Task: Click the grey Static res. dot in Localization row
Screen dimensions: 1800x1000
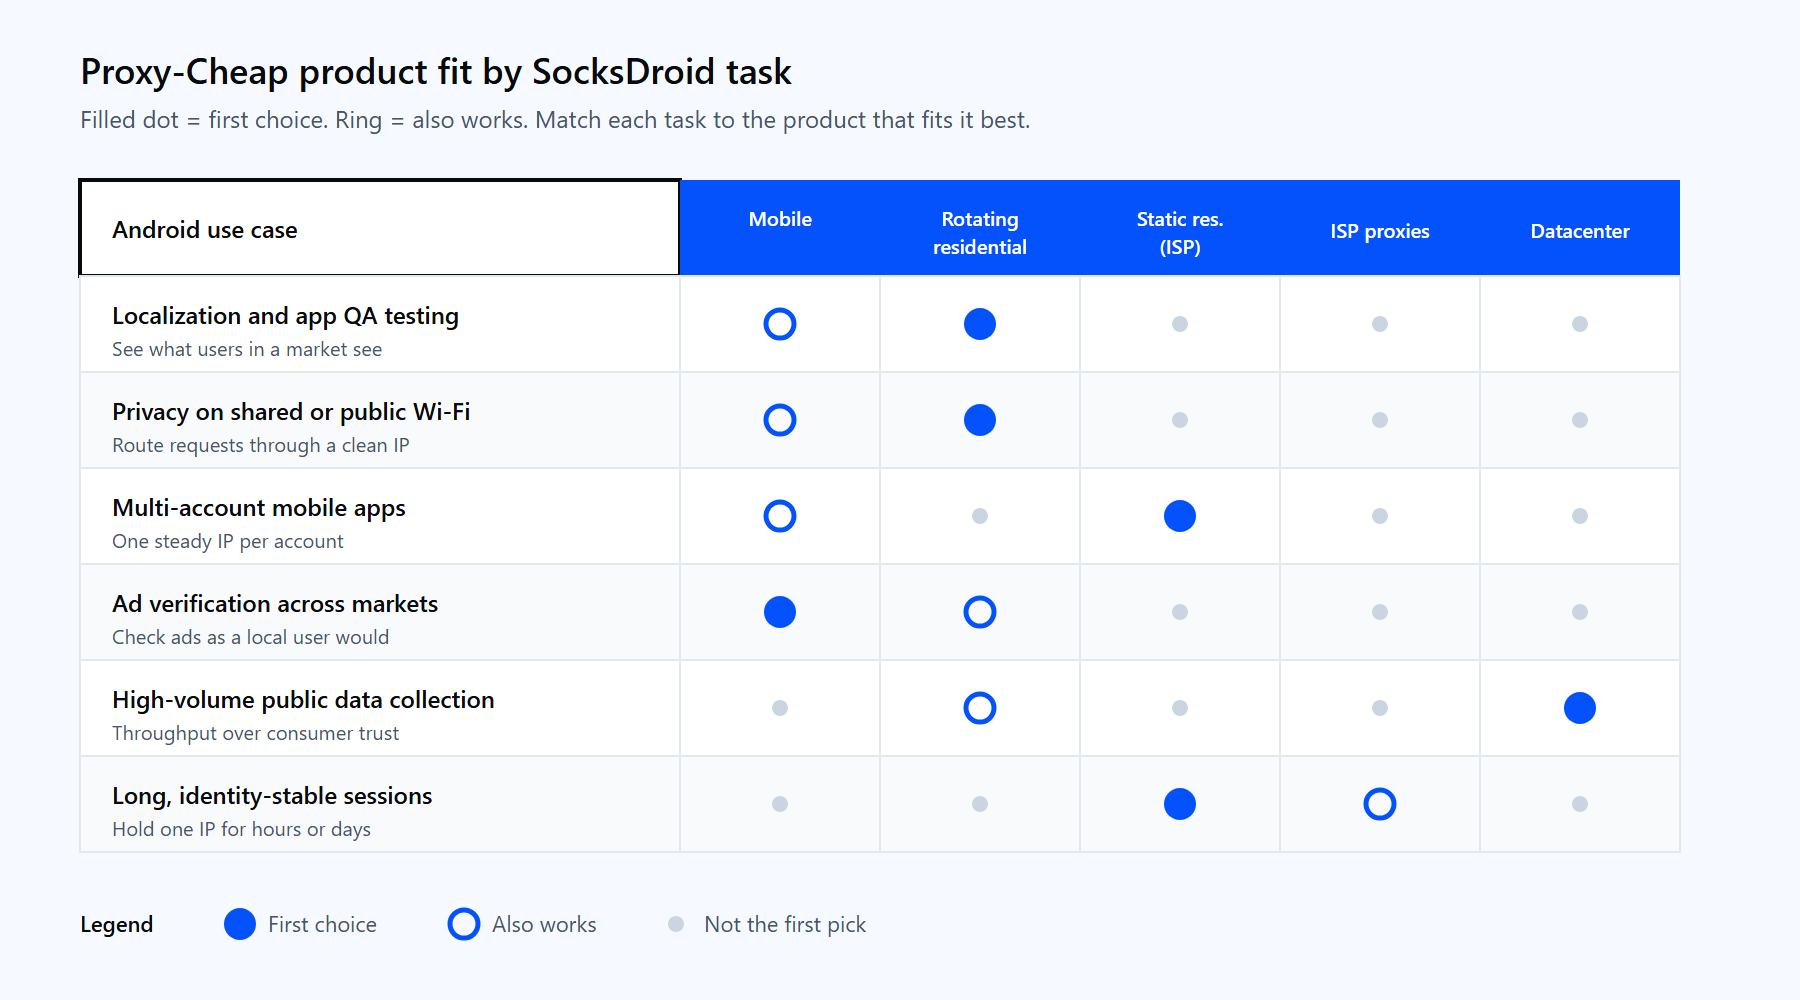Action: tap(1180, 324)
